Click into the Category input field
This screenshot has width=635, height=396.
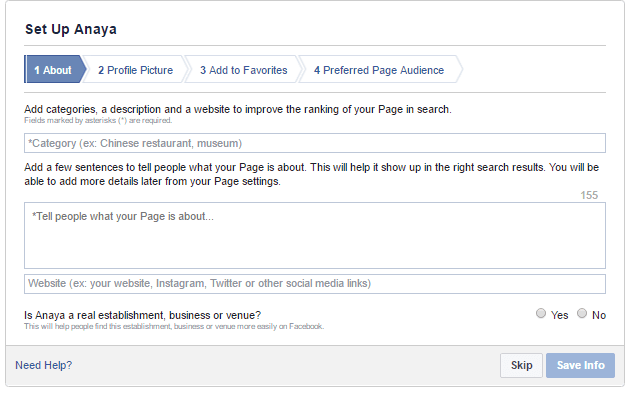point(315,143)
